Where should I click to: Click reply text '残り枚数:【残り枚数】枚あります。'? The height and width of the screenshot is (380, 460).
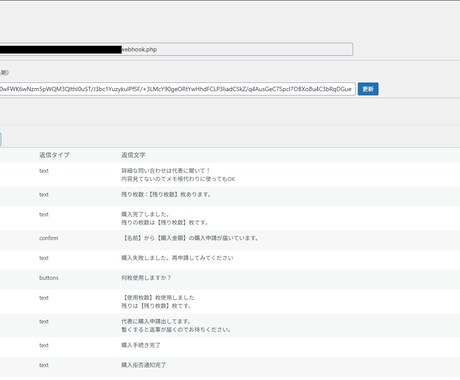(166, 194)
